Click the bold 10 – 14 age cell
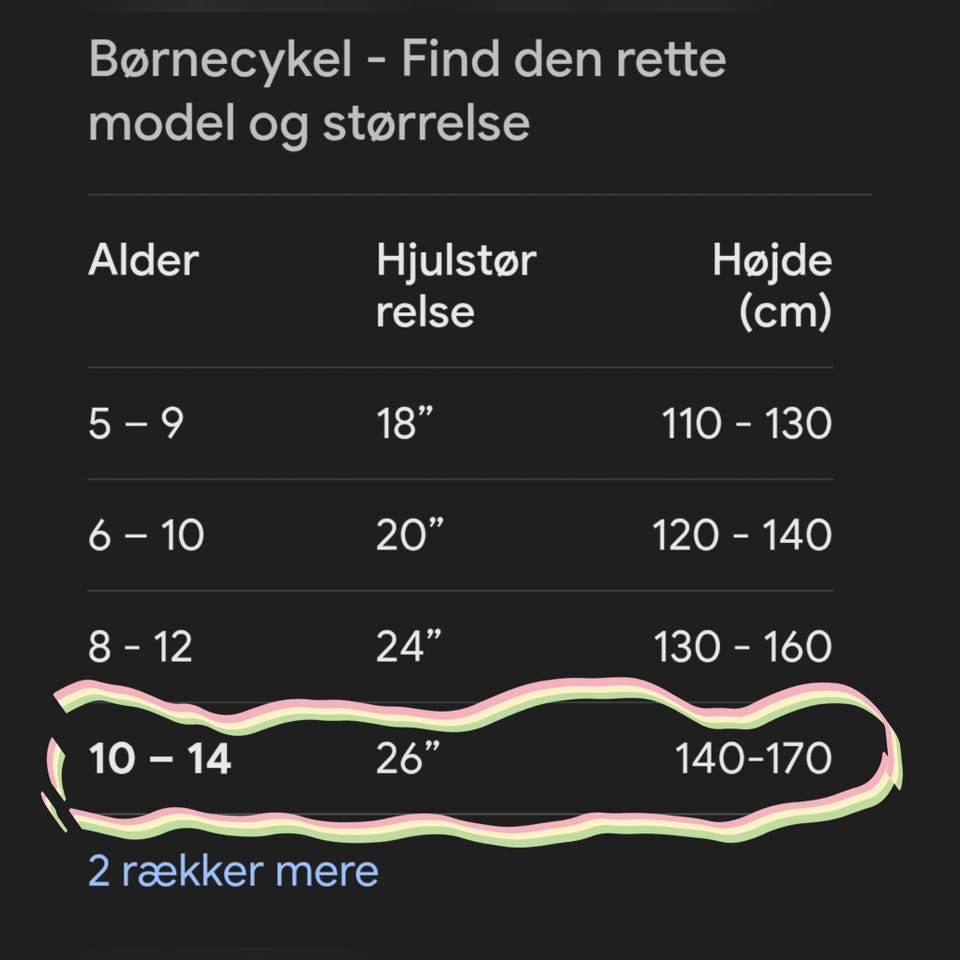This screenshot has height=960, width=960. tap(160, 759)
